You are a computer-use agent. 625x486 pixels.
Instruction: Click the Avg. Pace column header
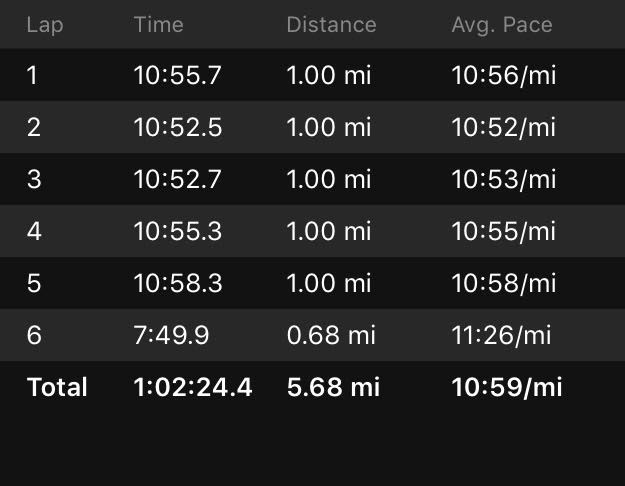(500, 25)
